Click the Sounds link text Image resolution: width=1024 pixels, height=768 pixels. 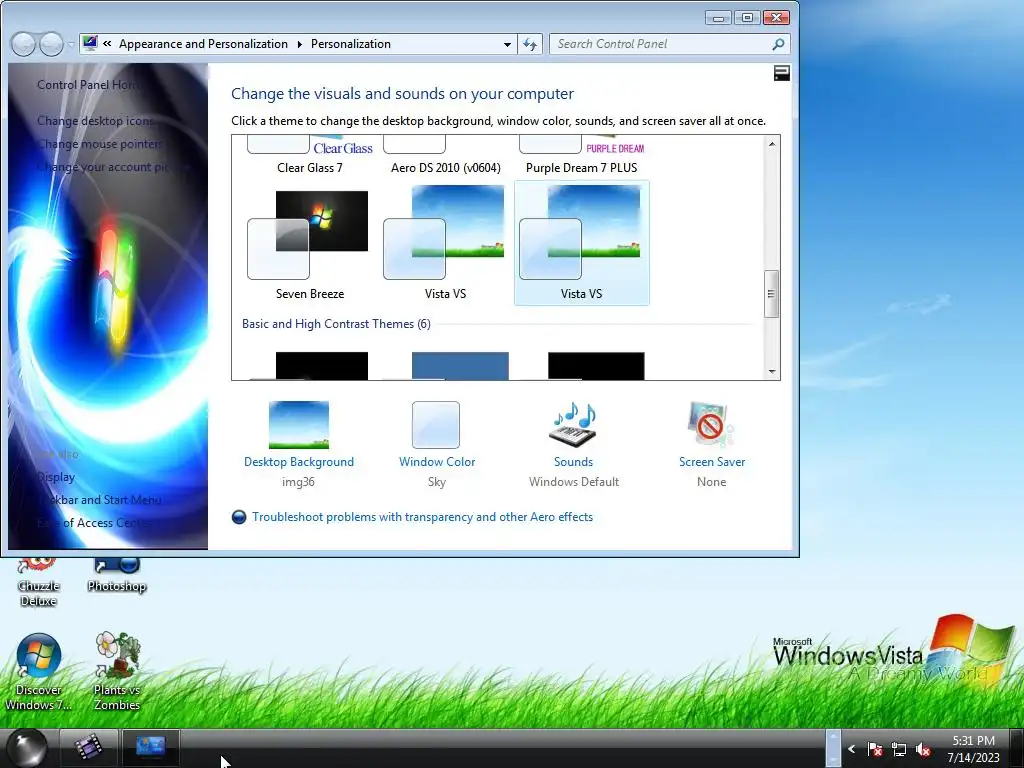point(573,462)
